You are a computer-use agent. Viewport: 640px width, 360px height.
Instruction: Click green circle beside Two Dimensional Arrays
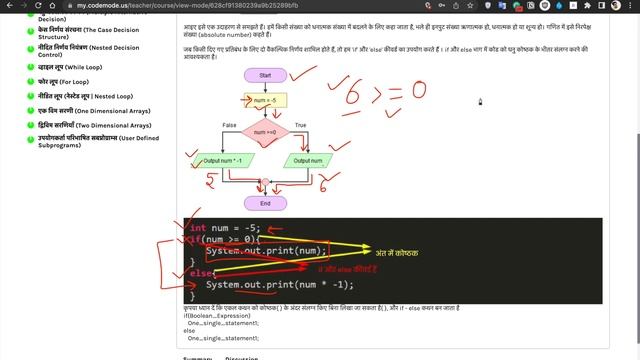click(x=31, y=125)
